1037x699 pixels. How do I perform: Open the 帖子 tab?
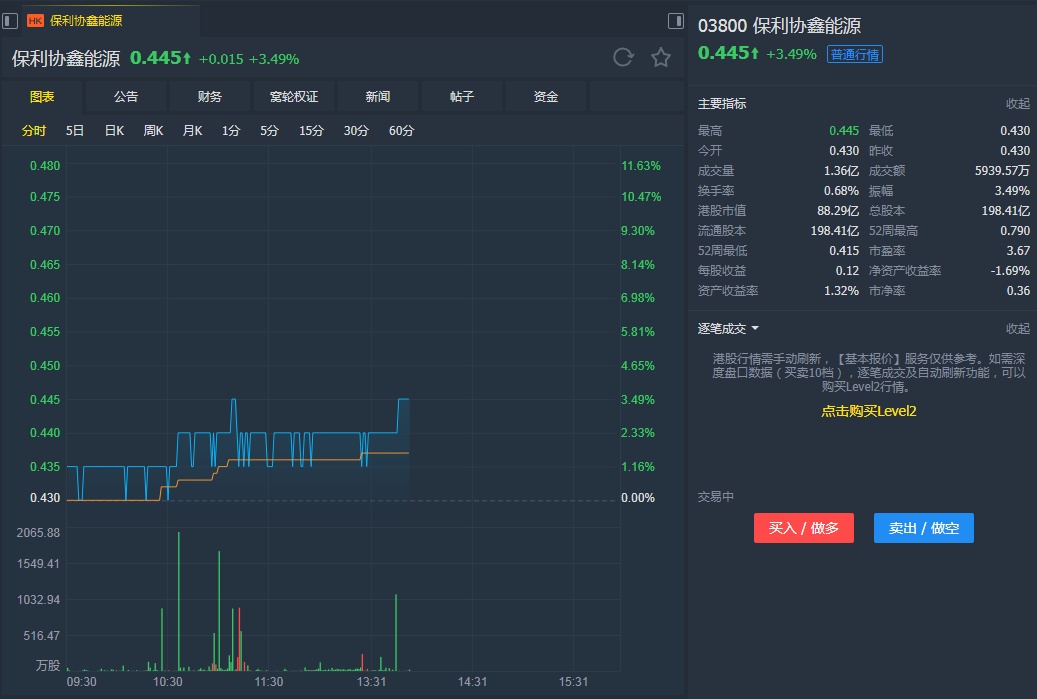[x=462, y=97]
